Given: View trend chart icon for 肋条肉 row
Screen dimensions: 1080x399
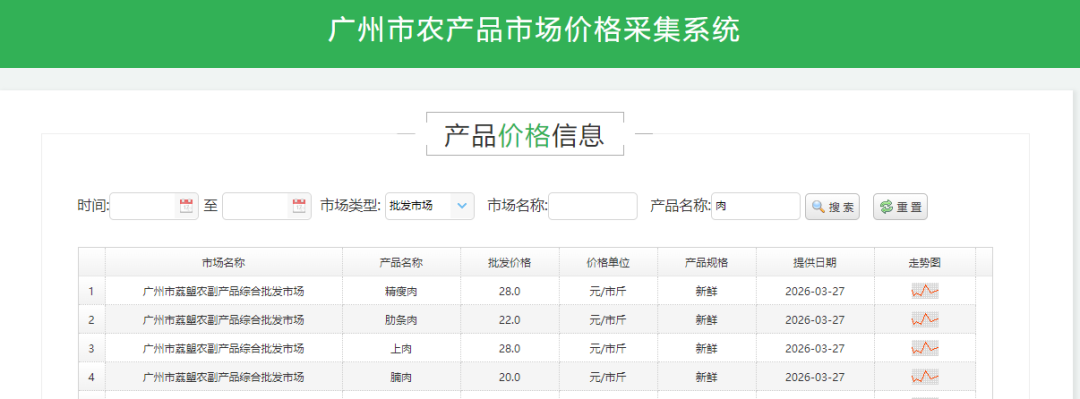Looking at the screenshot, I should pyautogui.click(x=925, y=320).
